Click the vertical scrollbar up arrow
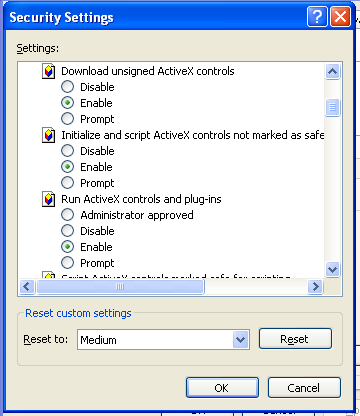 tap(332, 71)
